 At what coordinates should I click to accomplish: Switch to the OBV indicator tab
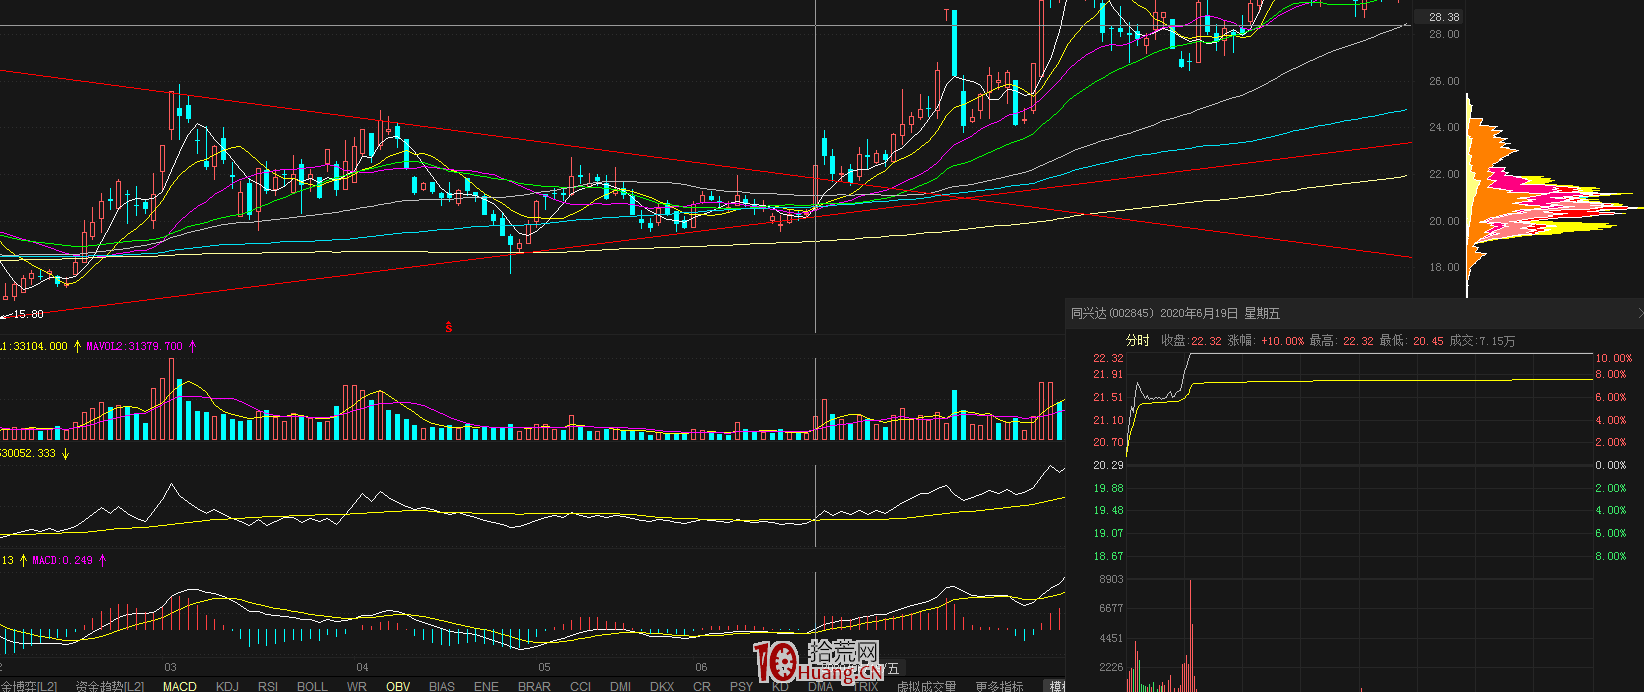click(x=398, y=686)
